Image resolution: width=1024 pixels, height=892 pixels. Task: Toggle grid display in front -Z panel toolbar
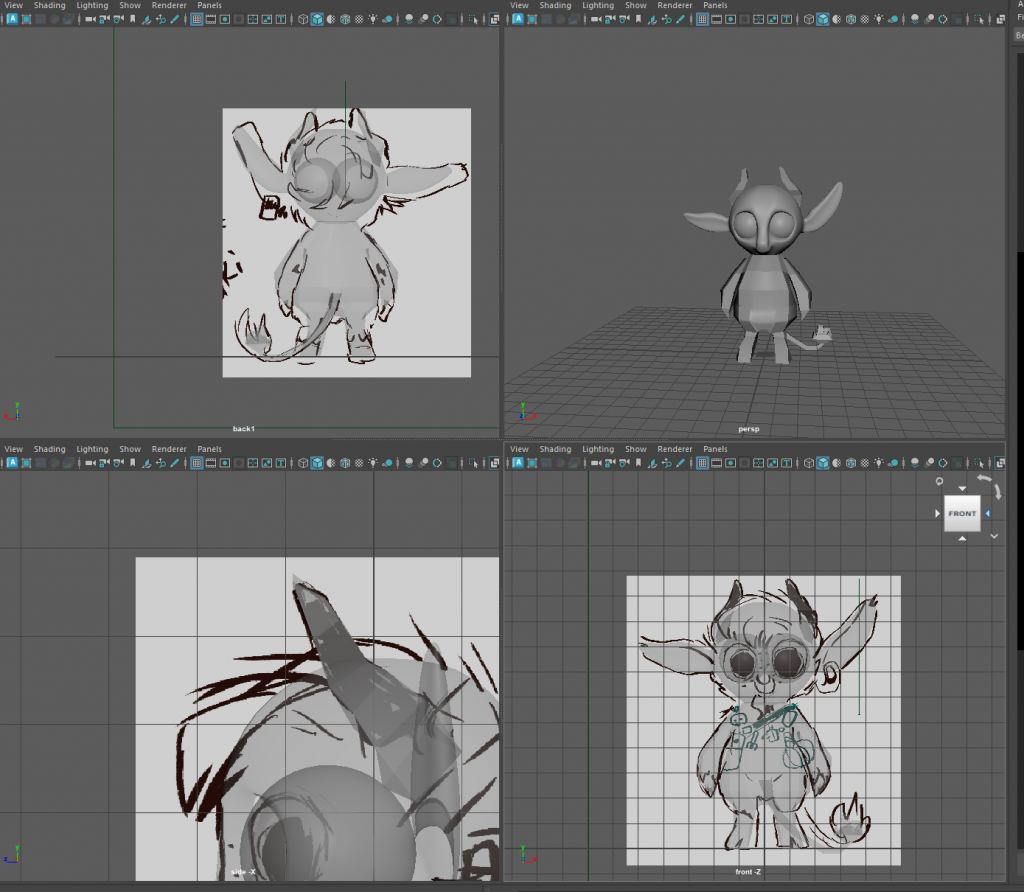click(x=703, y=463)
